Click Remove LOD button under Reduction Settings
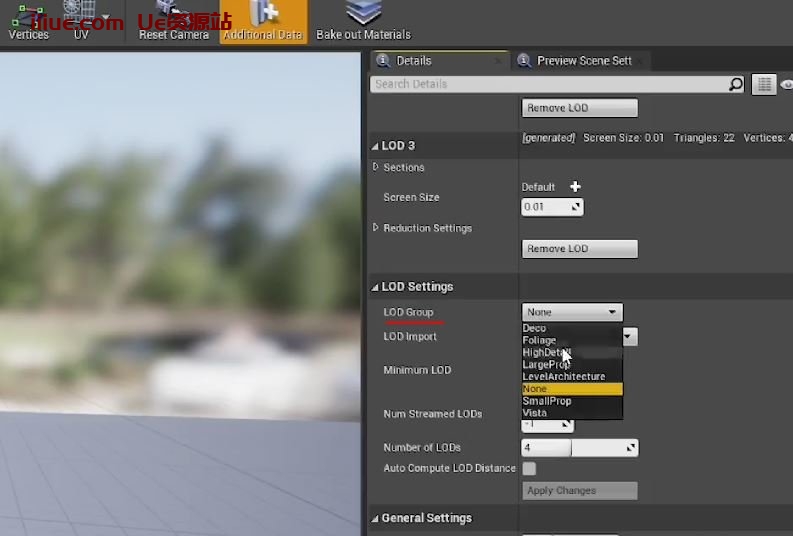 tap(580, 249)
